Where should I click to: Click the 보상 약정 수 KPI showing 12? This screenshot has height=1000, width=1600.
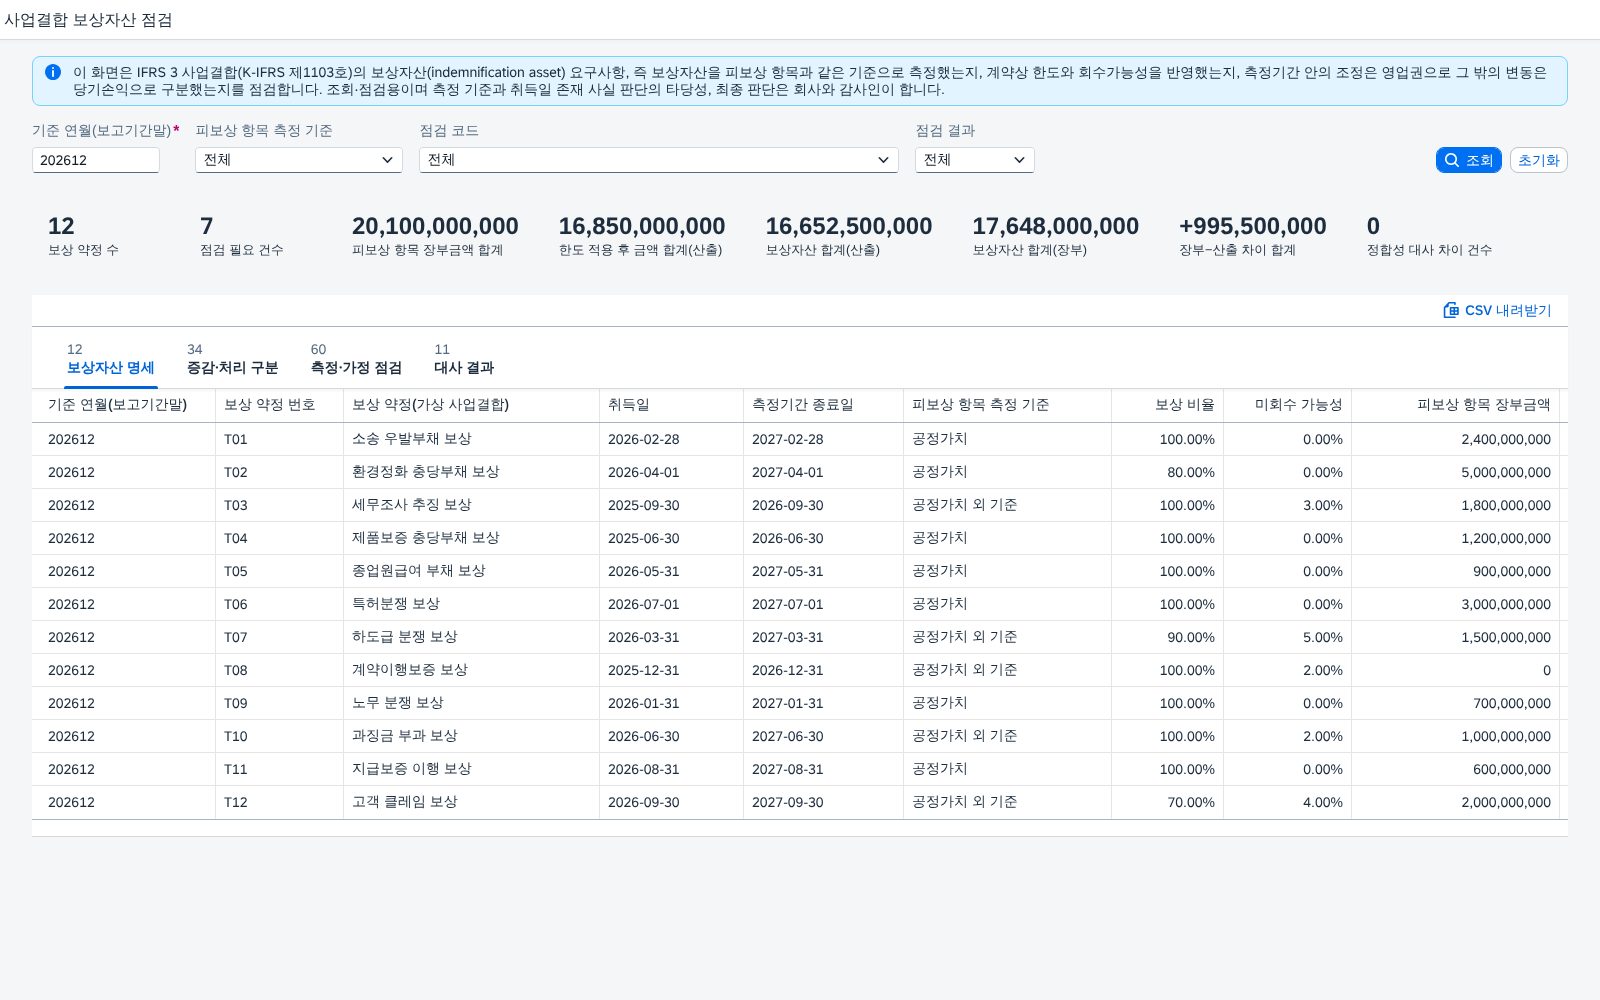tap(83, 236)
